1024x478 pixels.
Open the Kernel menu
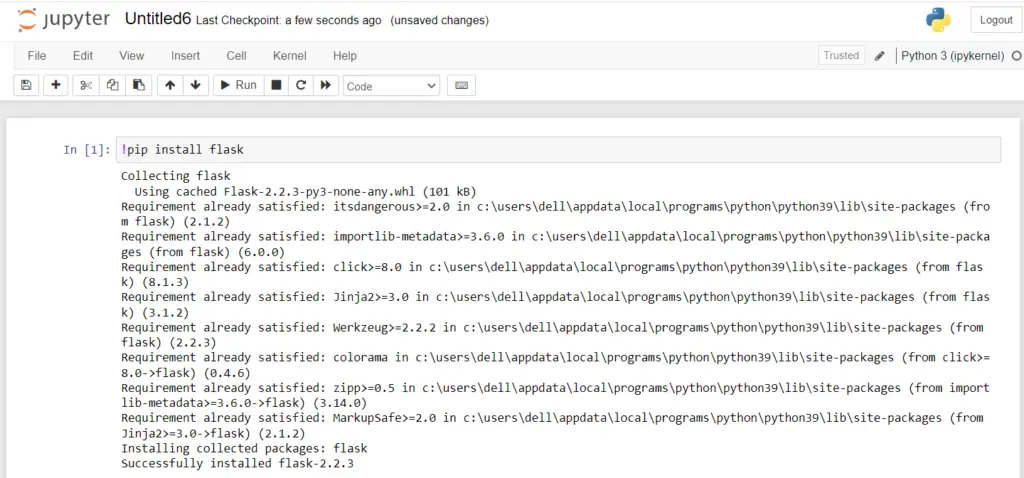pos(290,56)
